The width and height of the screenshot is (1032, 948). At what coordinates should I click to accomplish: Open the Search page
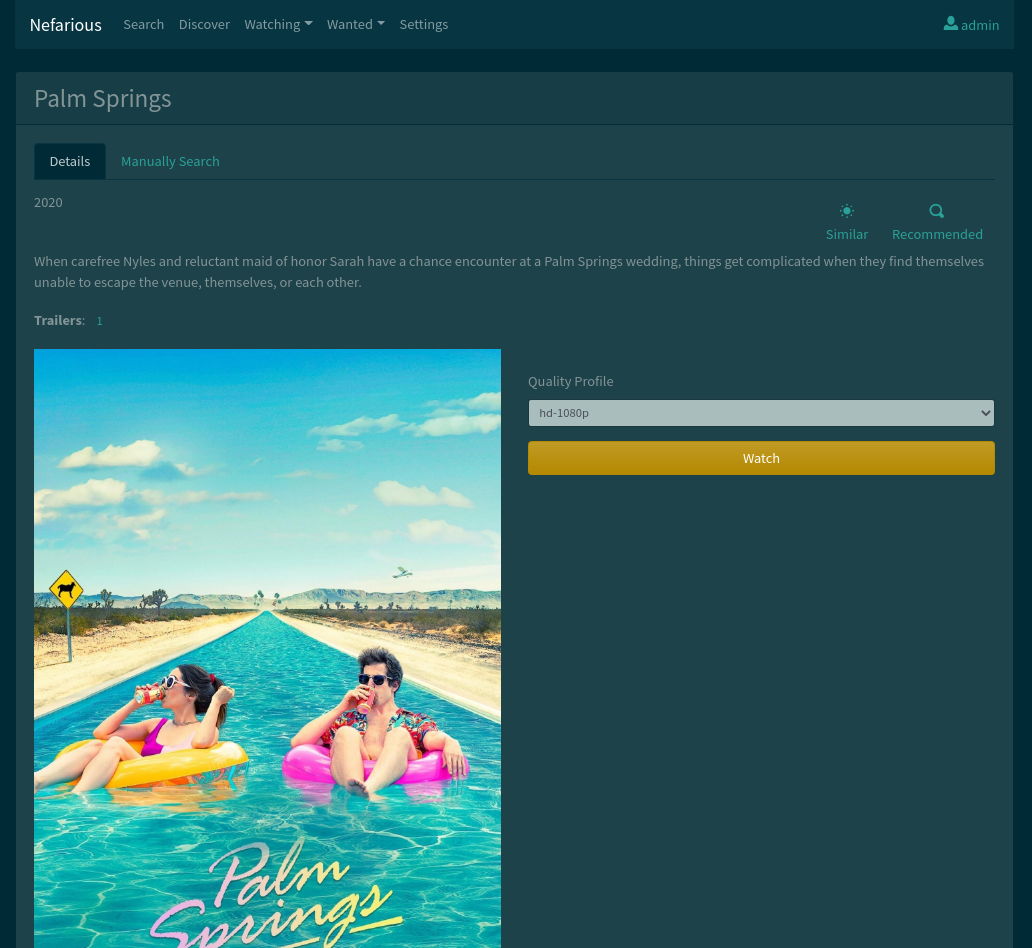point(143,24)
